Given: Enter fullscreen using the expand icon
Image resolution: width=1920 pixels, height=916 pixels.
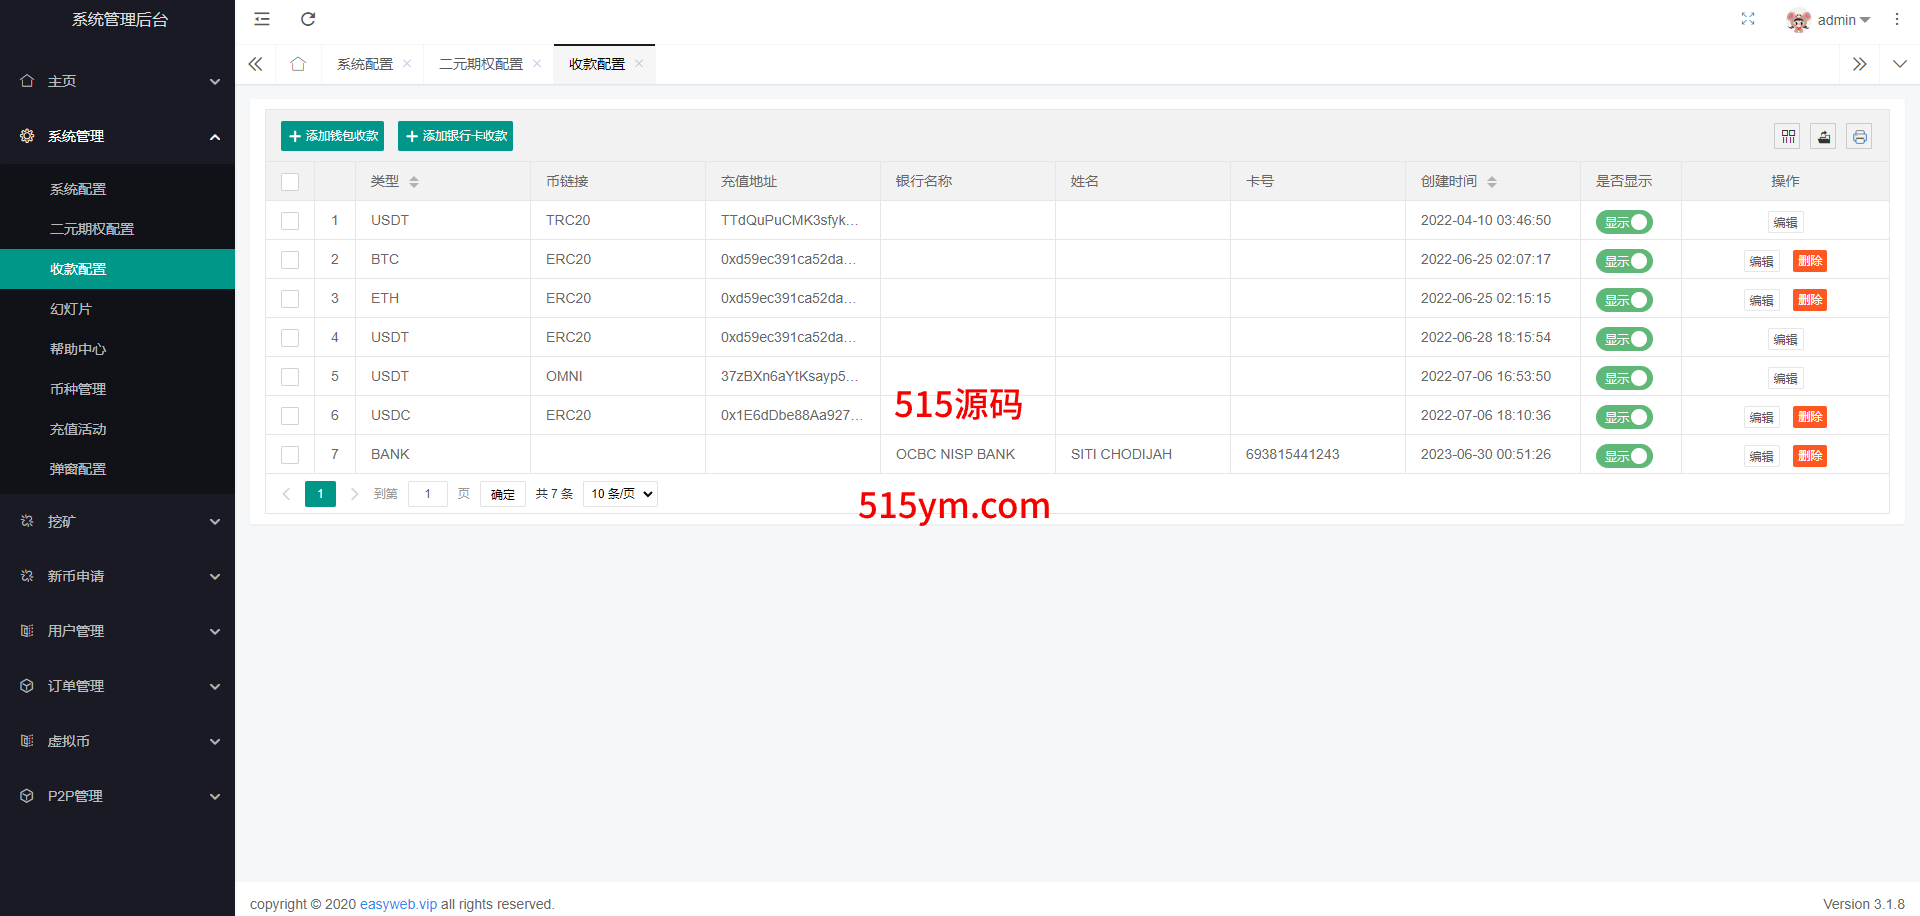Looking at the screenshot, I should [x=1747, y=19].
